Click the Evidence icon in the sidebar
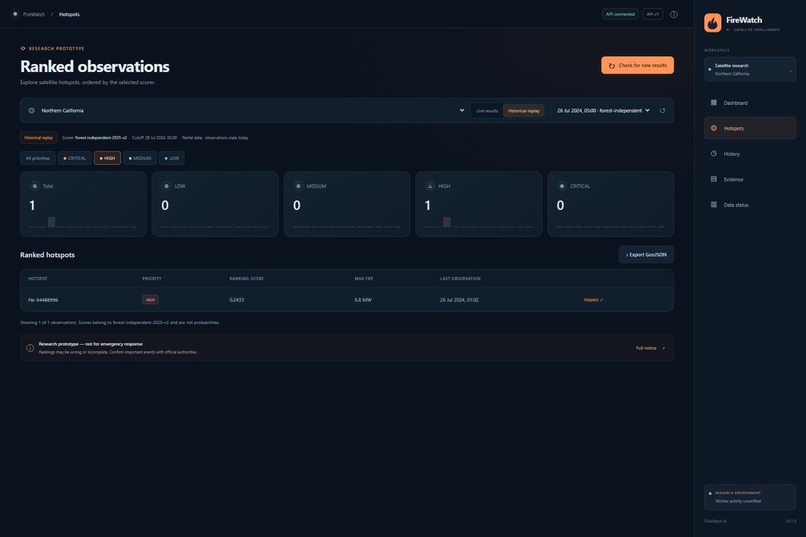Screen dimensions: 806x537 tap(713, 179)
